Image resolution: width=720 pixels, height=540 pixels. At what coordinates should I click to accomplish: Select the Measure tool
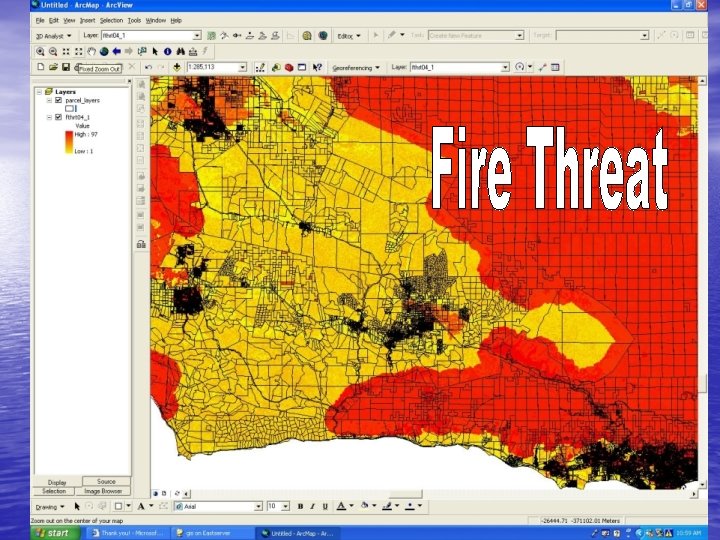click(193, 51)
